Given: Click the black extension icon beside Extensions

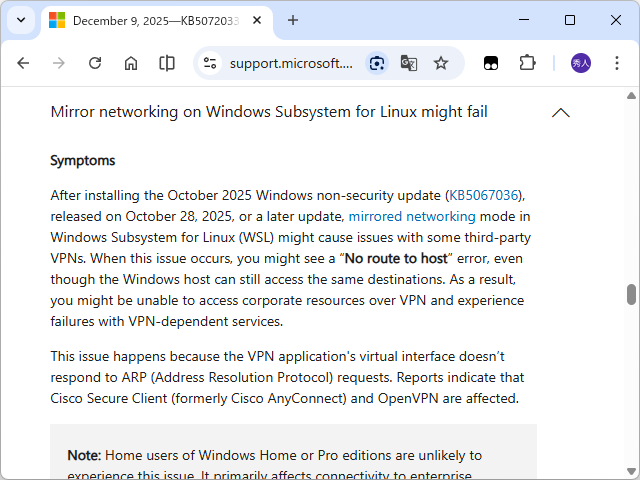Looking at the screenshot, I should 491,63.
